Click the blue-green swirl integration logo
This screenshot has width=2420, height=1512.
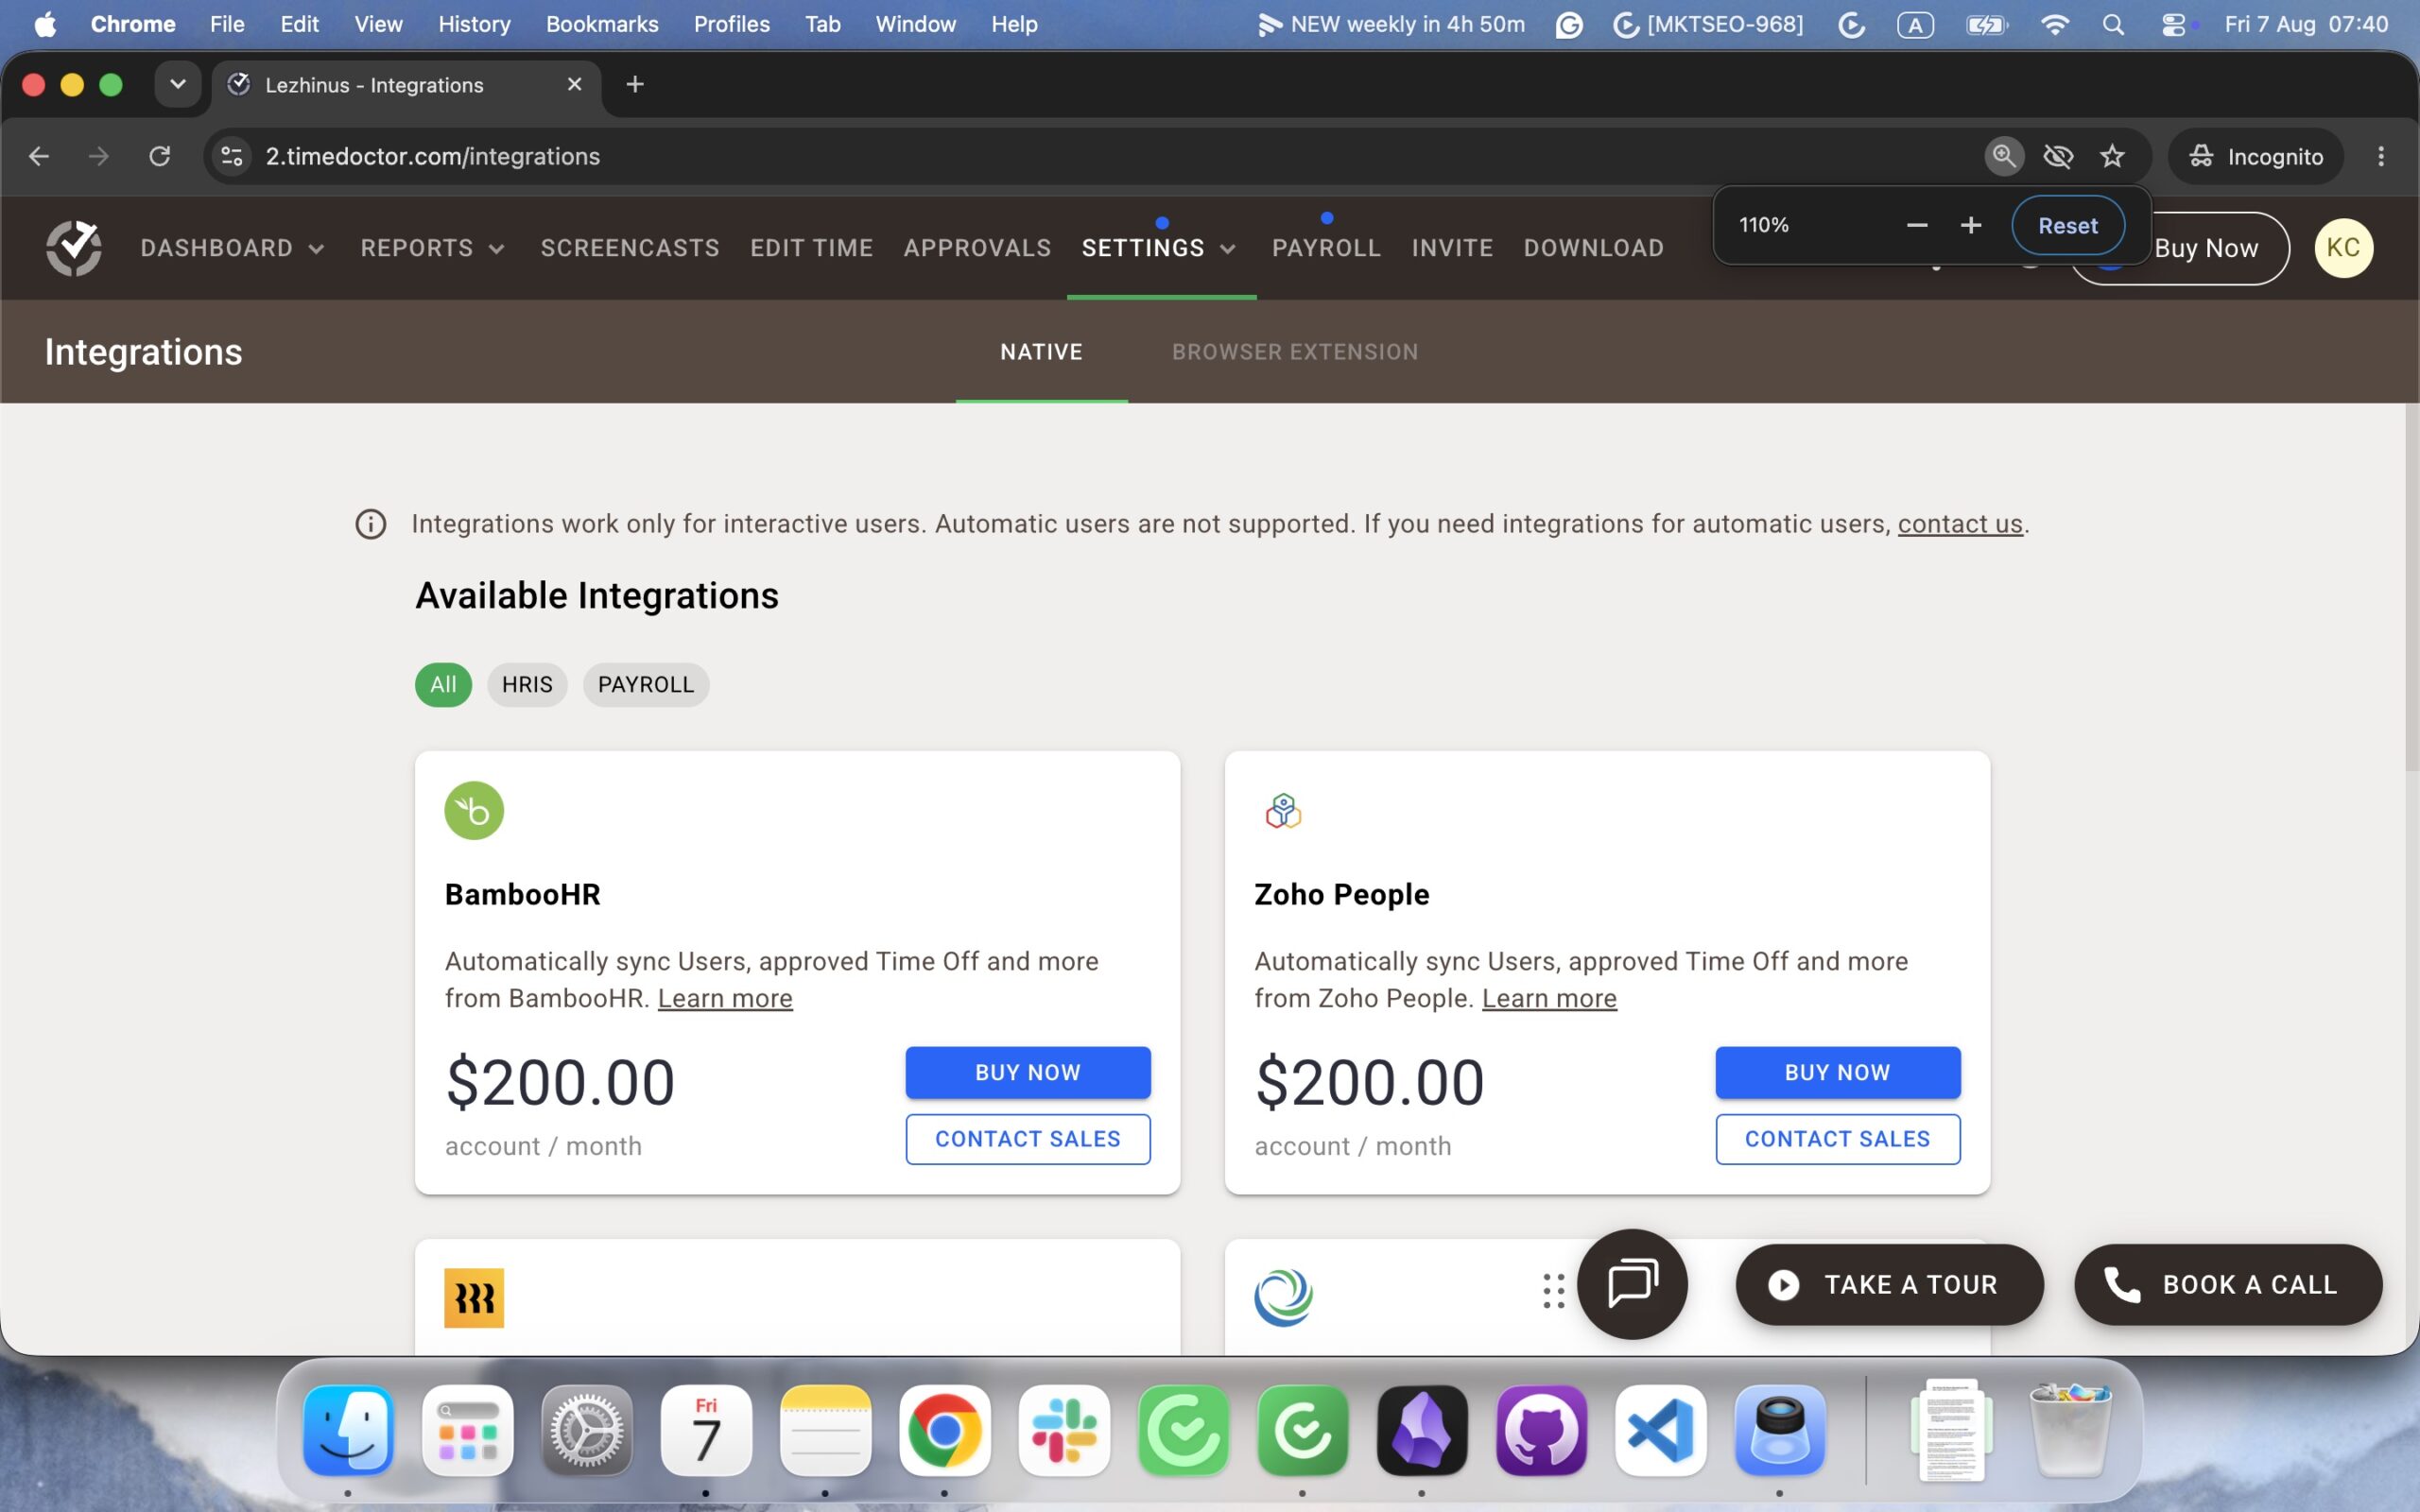pyautogui.click(x=1283, y=1298)
